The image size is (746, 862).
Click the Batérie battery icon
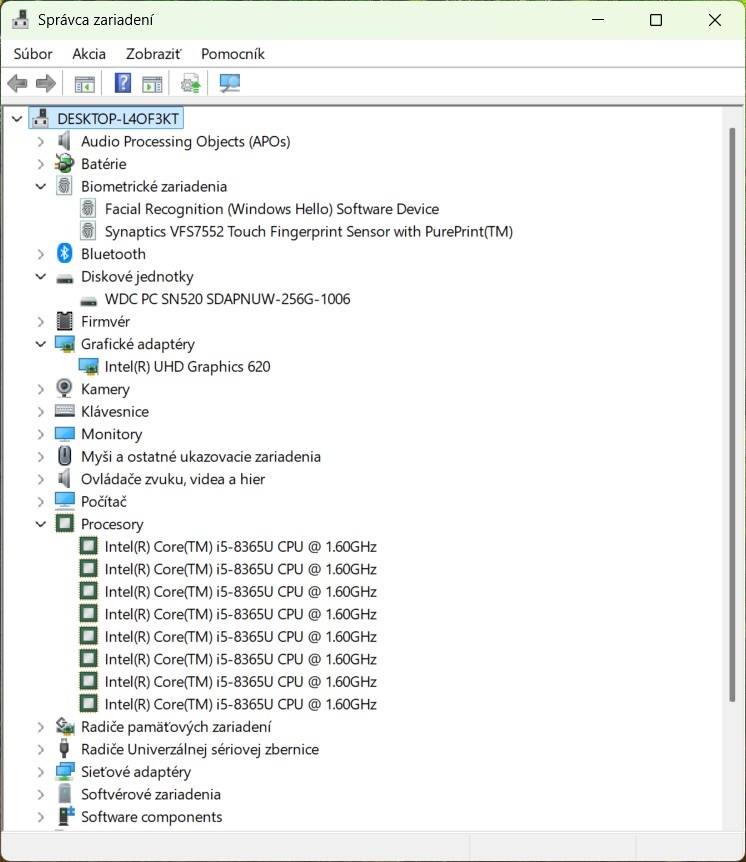tap(65, 164)
